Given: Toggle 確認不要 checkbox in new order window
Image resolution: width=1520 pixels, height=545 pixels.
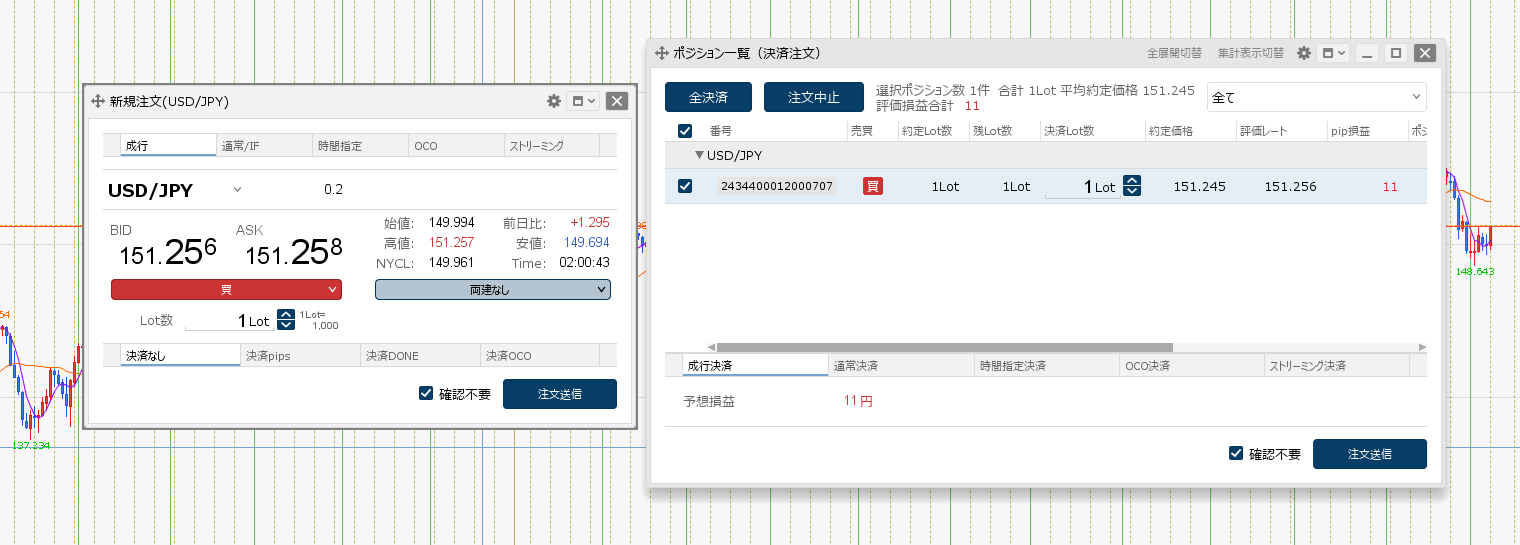Looking at the screenshot, I should pyautogui.click(x=426, y=394).
